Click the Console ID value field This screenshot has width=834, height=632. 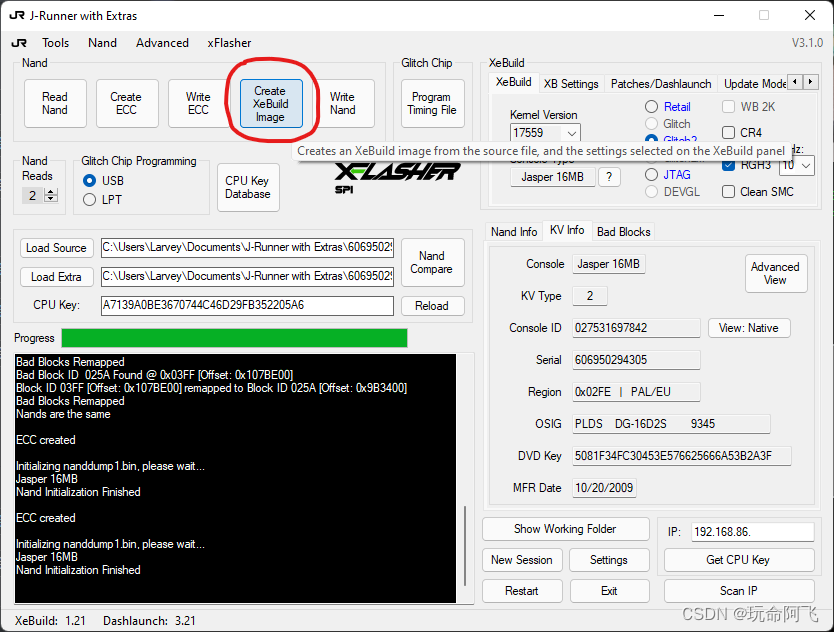[636, 328]
